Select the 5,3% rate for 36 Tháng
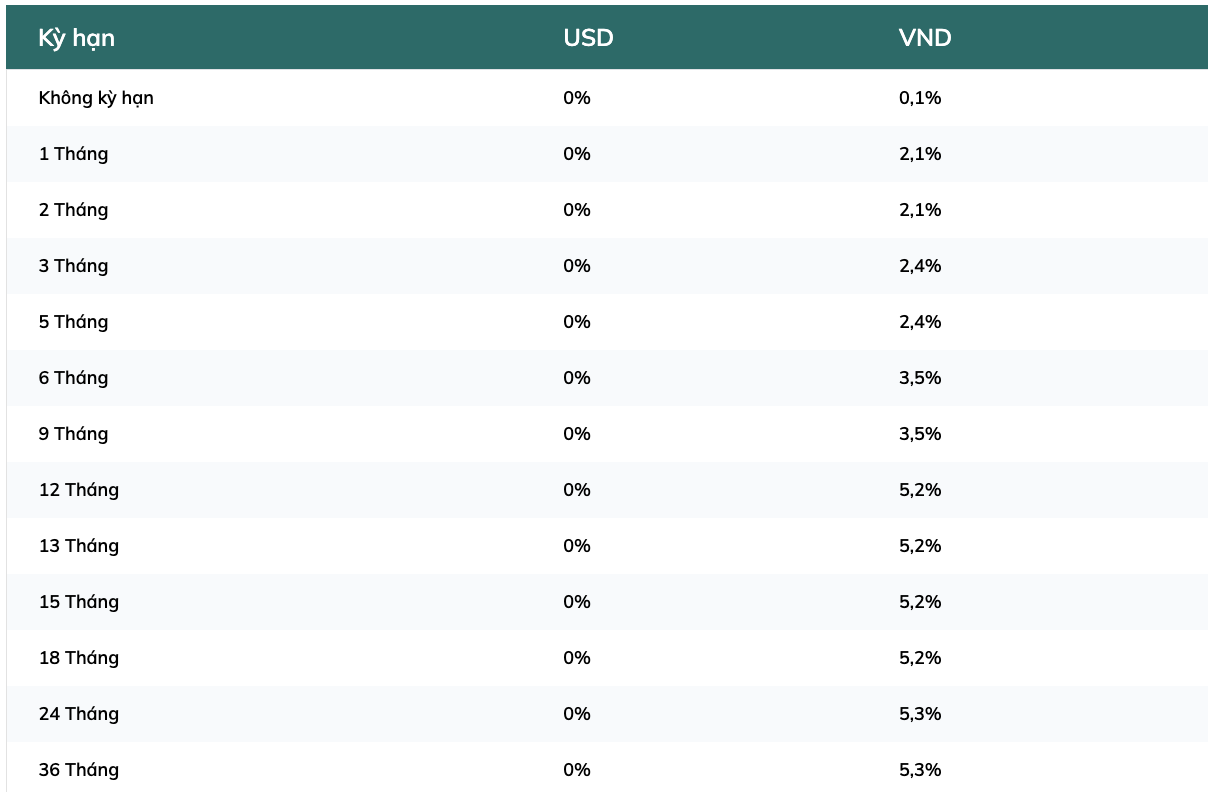This screenshot has width=1208, height=792. [920, 770]
